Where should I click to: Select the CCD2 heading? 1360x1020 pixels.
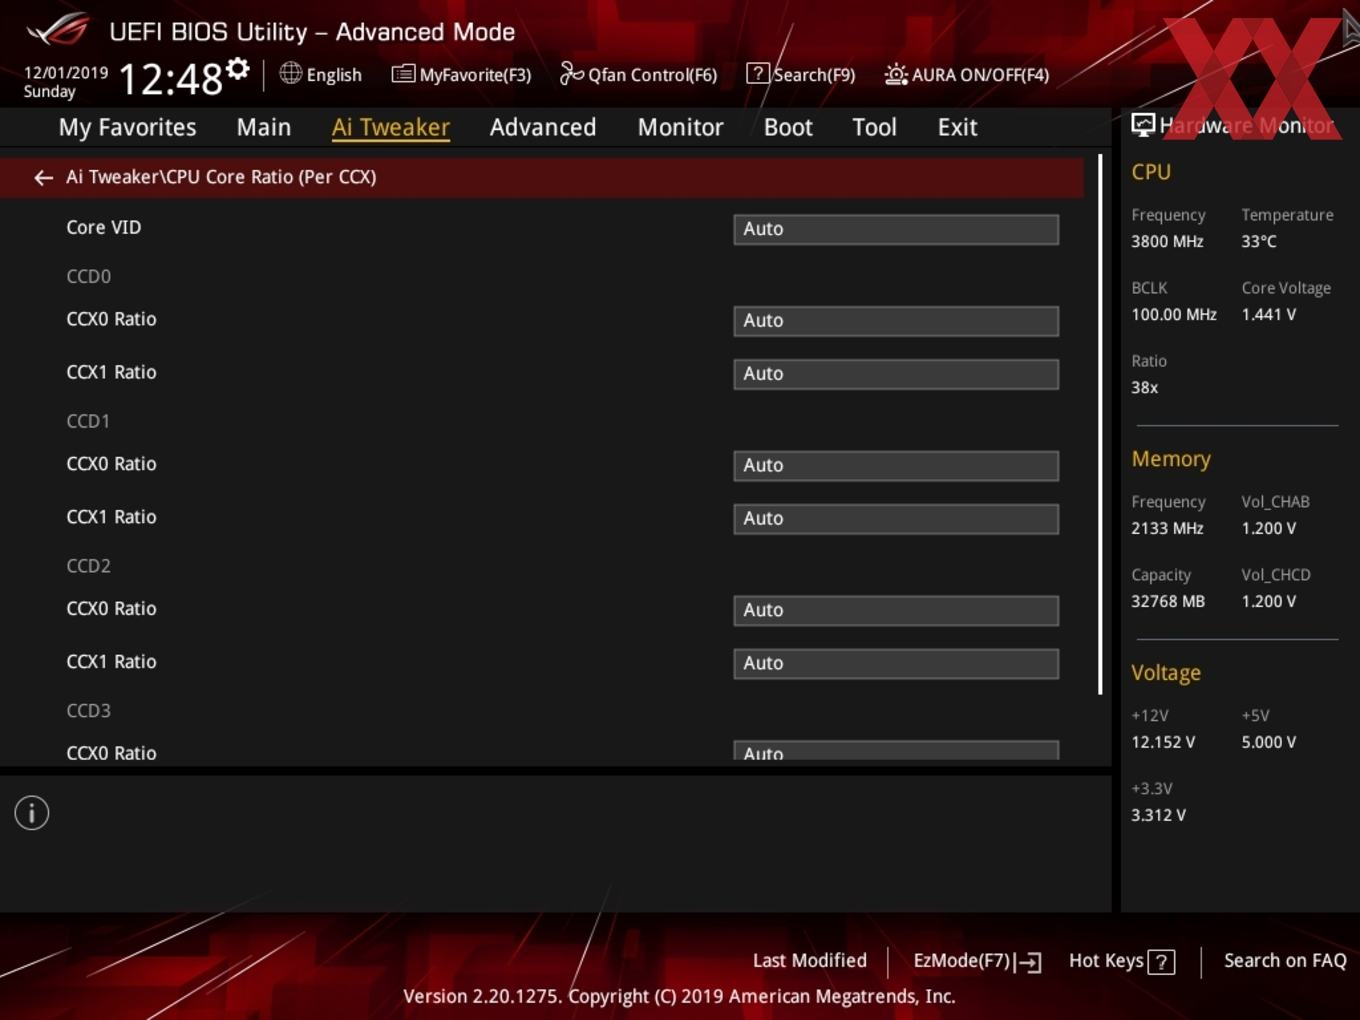coord(89,567)
